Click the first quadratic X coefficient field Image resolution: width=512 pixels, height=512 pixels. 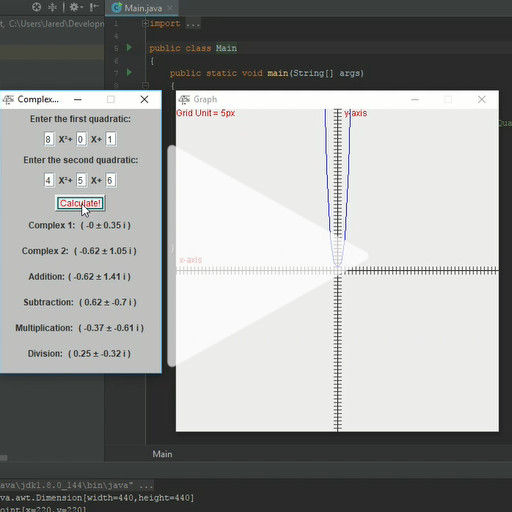(81, 139)
